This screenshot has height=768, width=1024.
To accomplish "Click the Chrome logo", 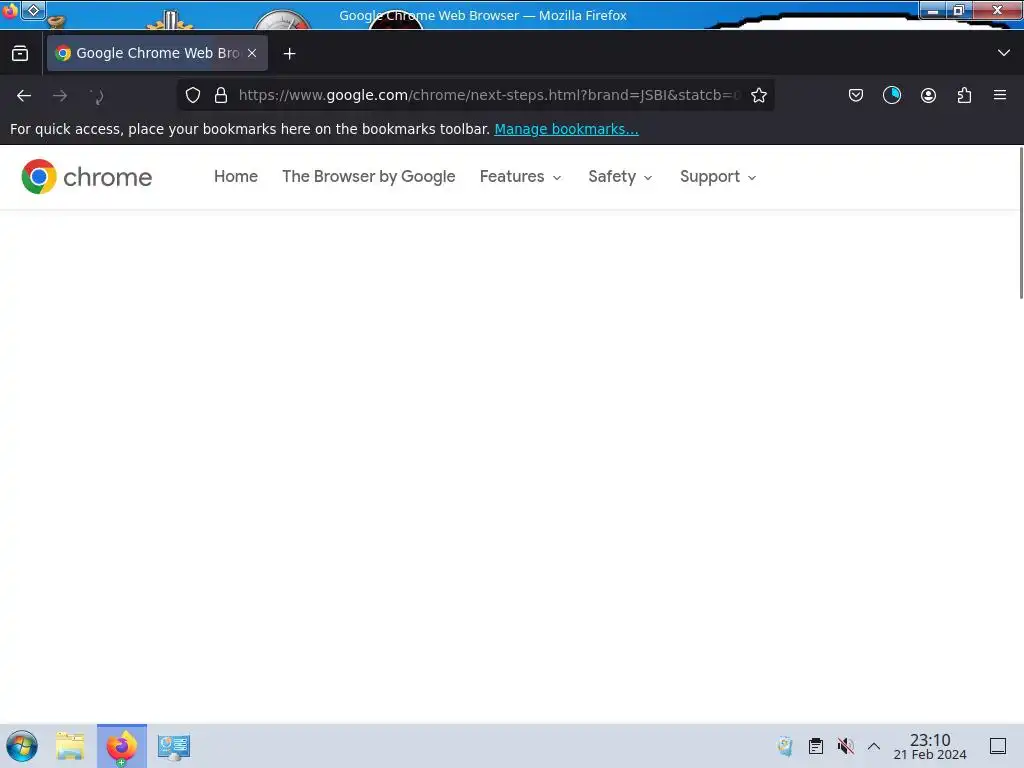I will [x=86, y=176].
